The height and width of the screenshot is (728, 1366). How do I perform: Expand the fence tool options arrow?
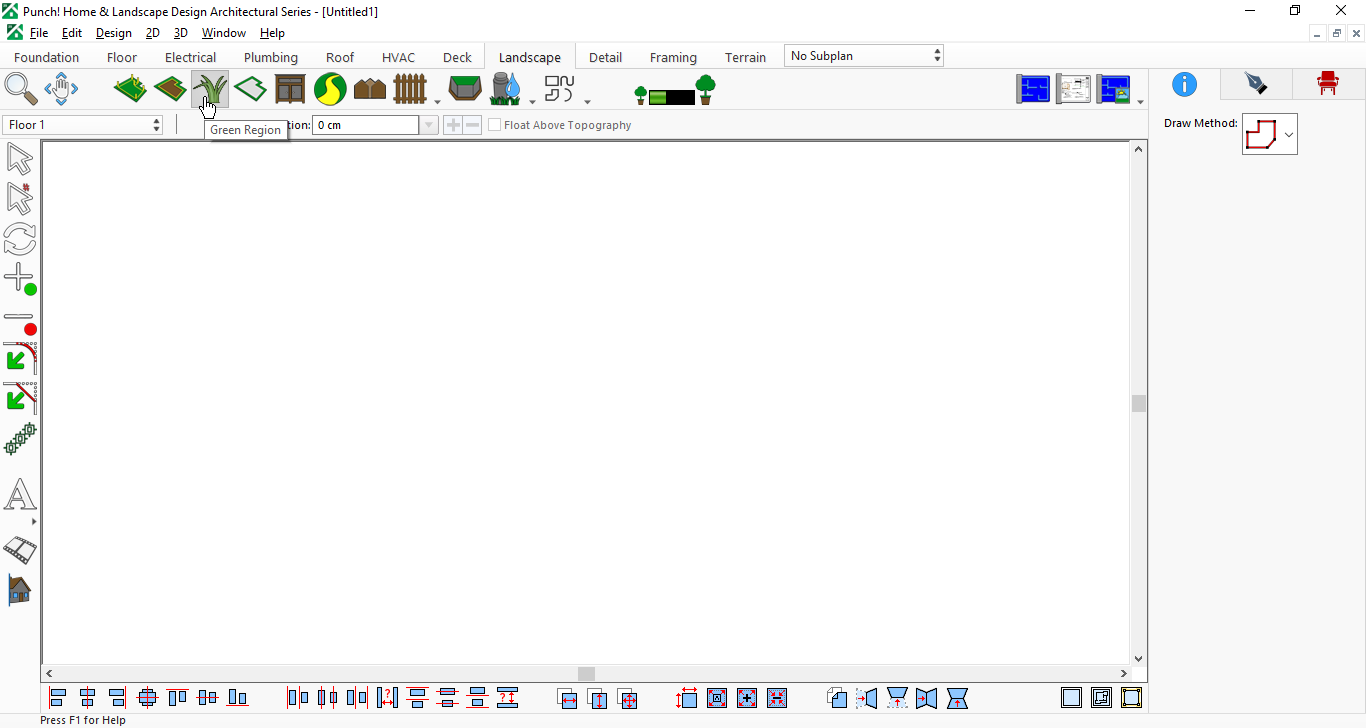pos(437,101)
